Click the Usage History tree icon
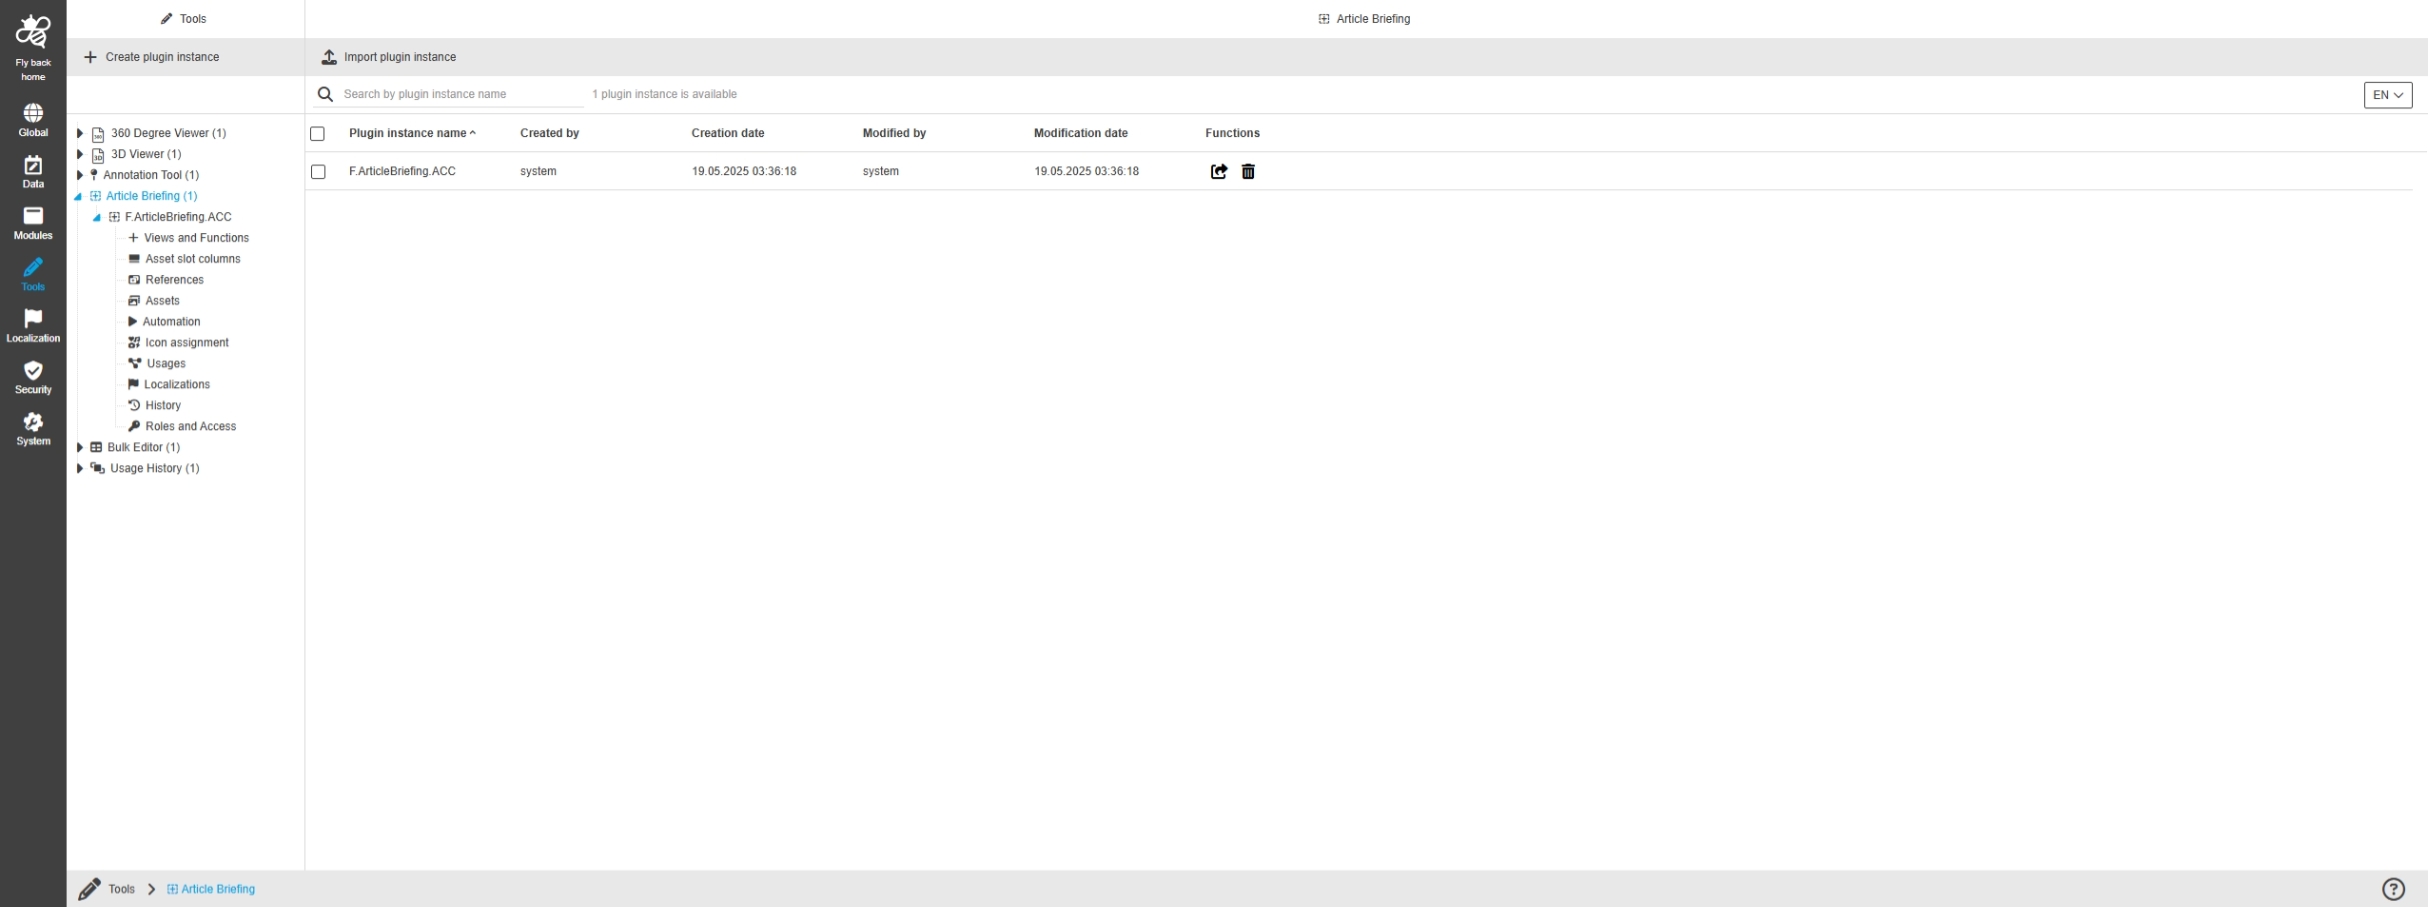Image resolution: width=2428 pixels, height=907 pixels. (x=98, y=468)
